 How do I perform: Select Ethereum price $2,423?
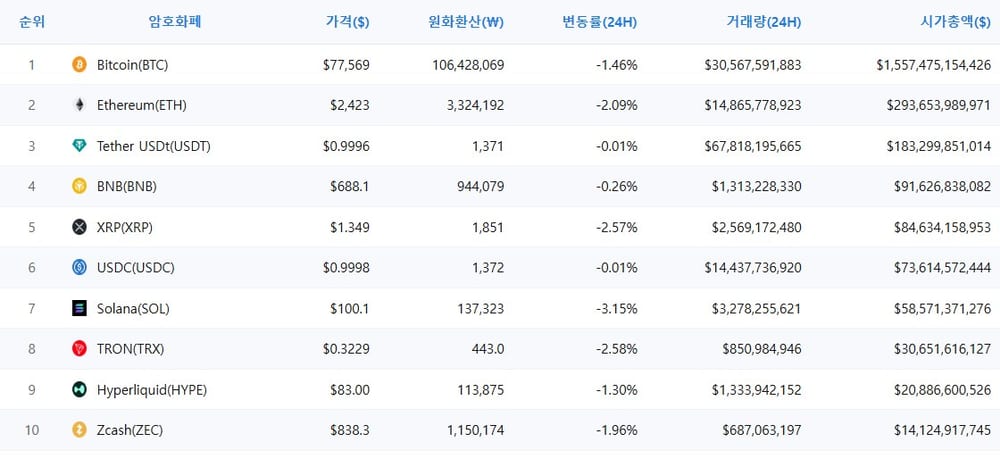349,106
